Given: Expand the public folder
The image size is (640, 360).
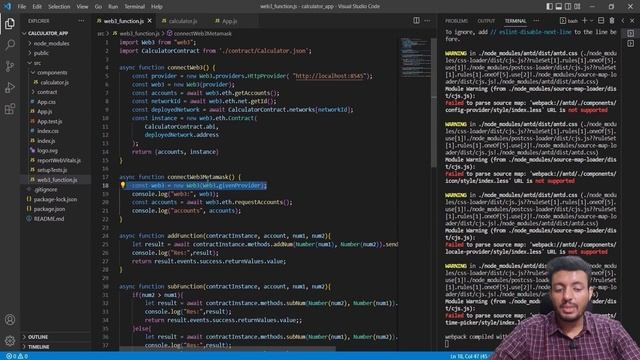Looking at the screenshot, I should (x=41, y=53).
